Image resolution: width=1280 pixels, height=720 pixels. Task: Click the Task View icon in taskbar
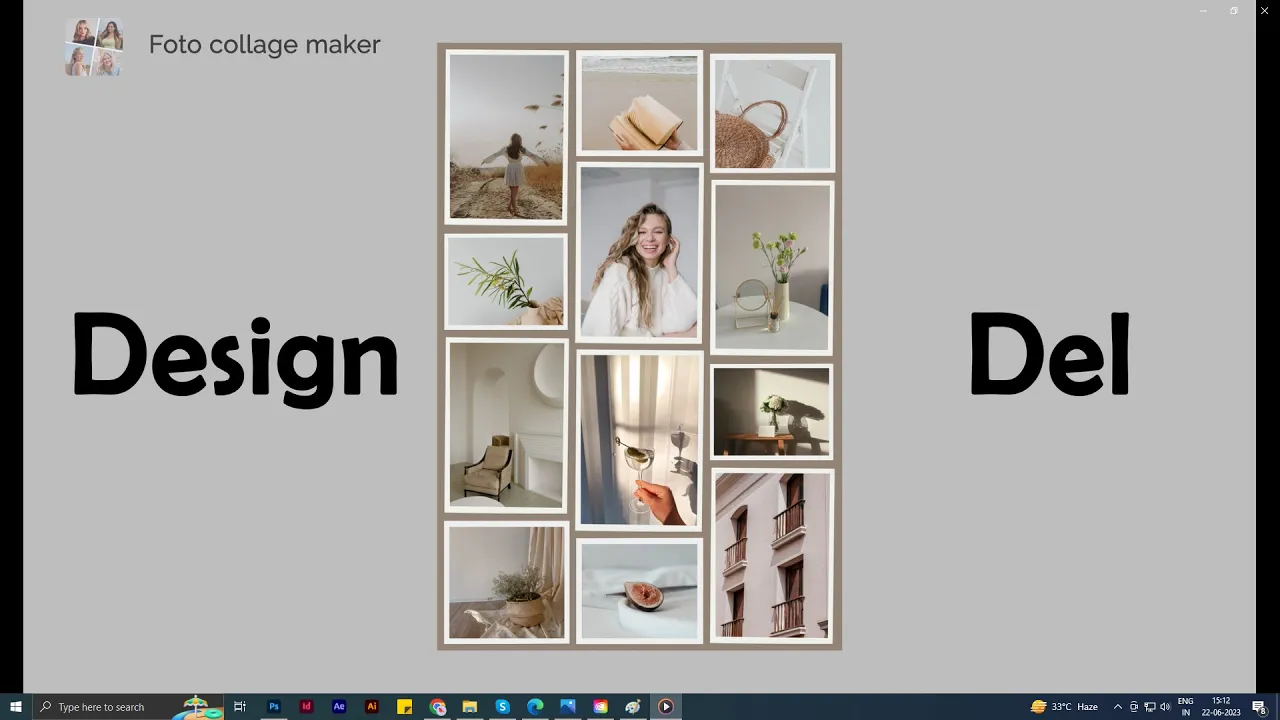[x=240, y=706]
